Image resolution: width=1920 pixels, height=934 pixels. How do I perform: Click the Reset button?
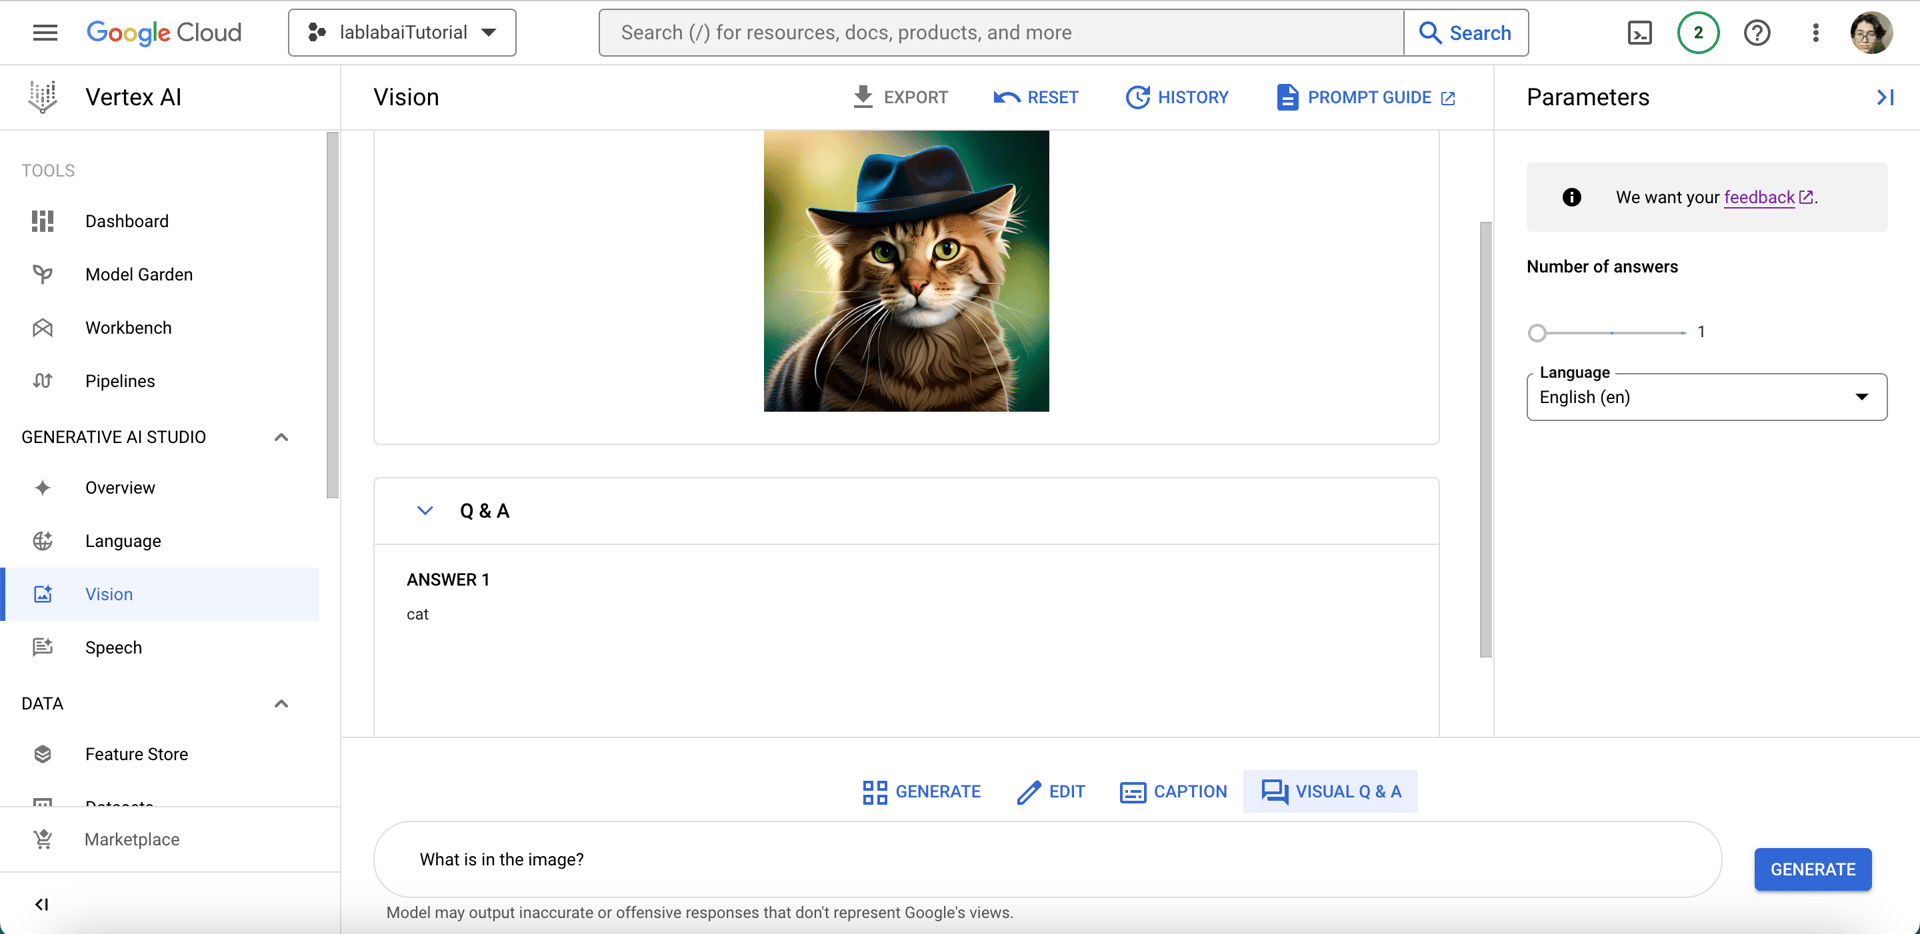click(1036, 97)
